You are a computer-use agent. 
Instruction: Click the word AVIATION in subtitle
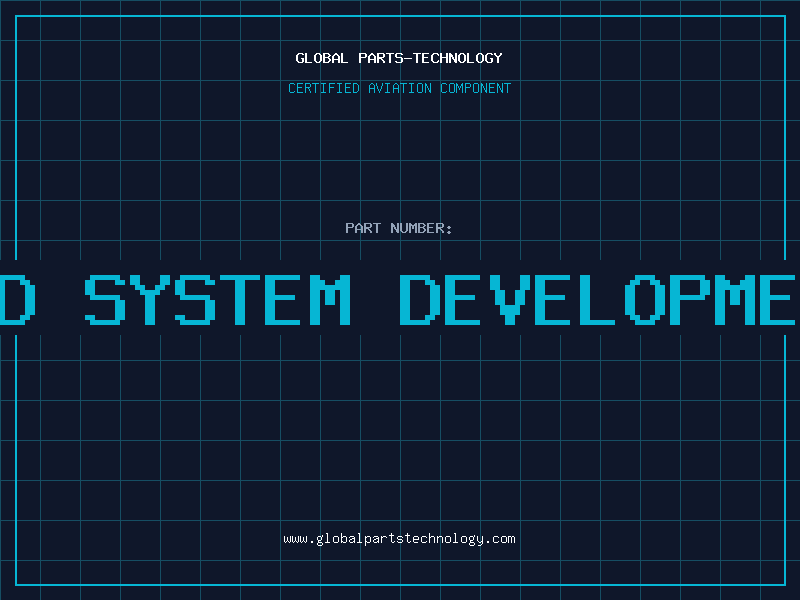(x=400, y=88)
